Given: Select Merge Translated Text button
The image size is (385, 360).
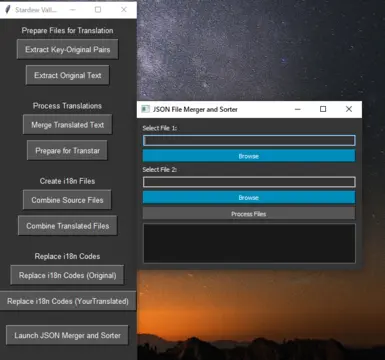Looking at the screenshot, I should (x=67, y=125).
